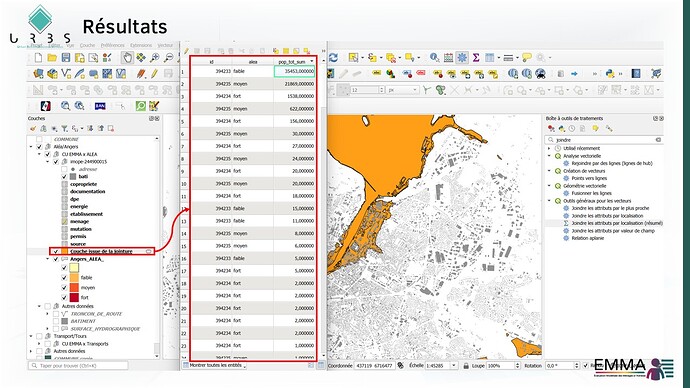Image resolution: width=690 pixels, height=388 pixels.
Task: Sort the table by pop_tot_sum column header
Action: coord(294,62)
